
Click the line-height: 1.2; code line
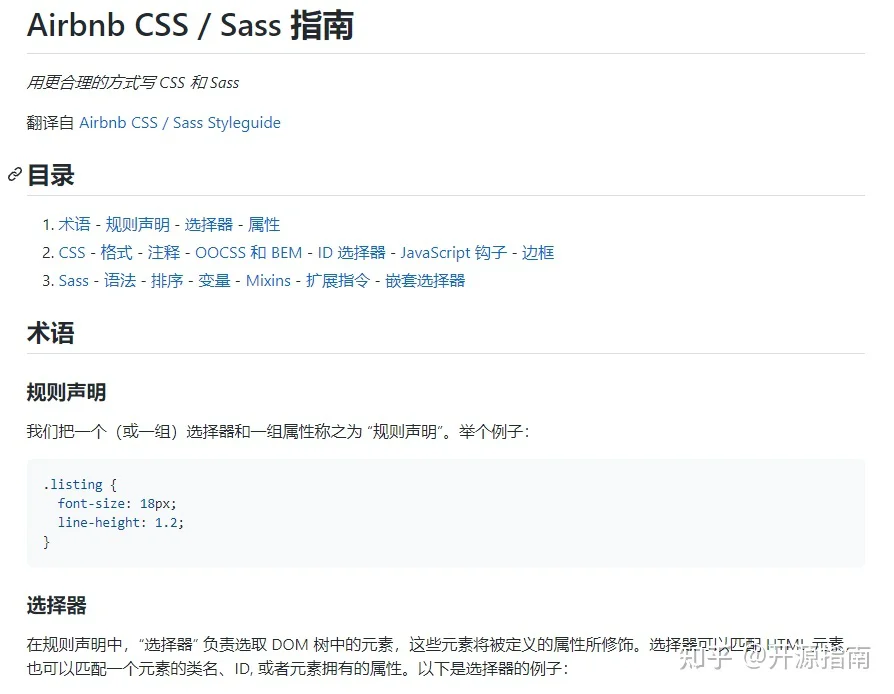click(120, 522)
